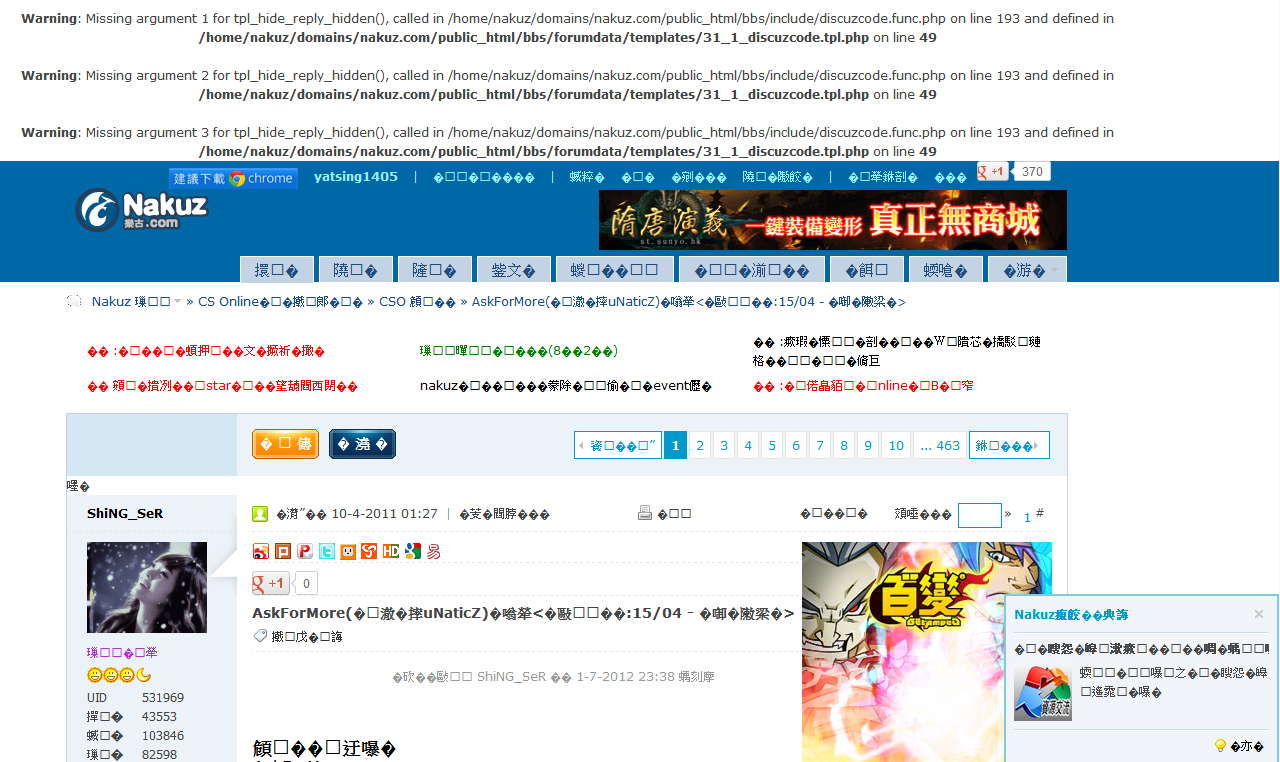Click the Nakuz popup title text
Screen dimensions: 1280x762
click(1071, 614)
